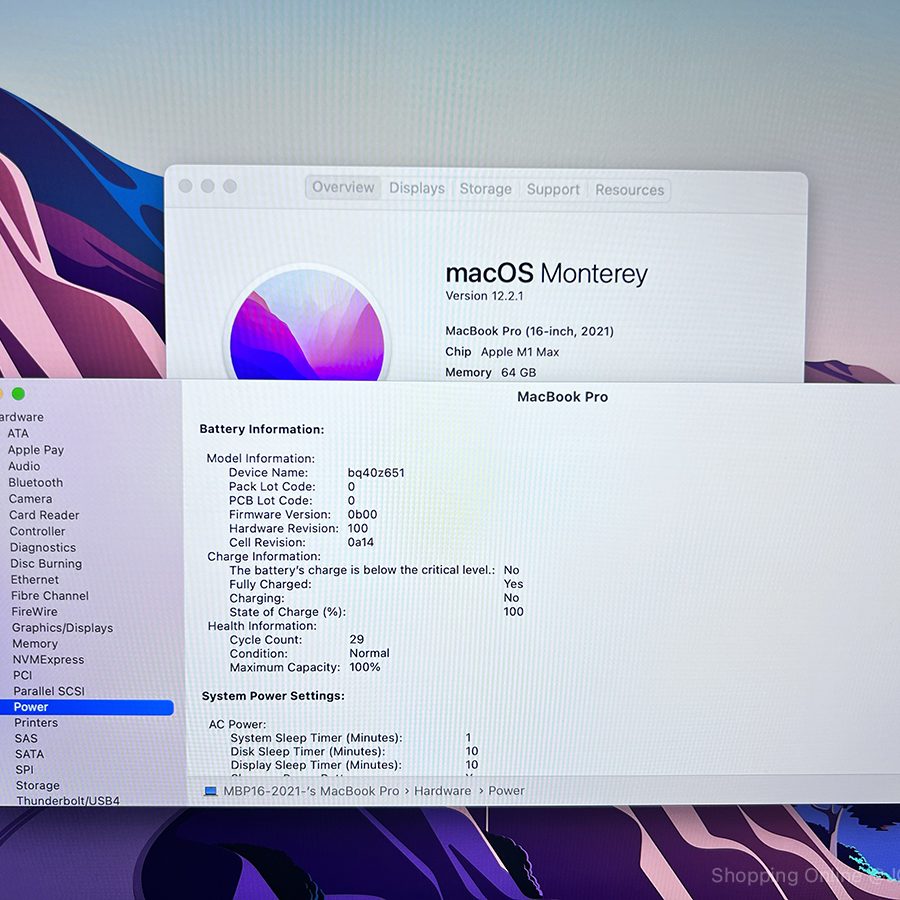The image size is (900, 900).
Task: Click the "Yes" value beside Fully Charged
Action: click(x=513, y=584)
